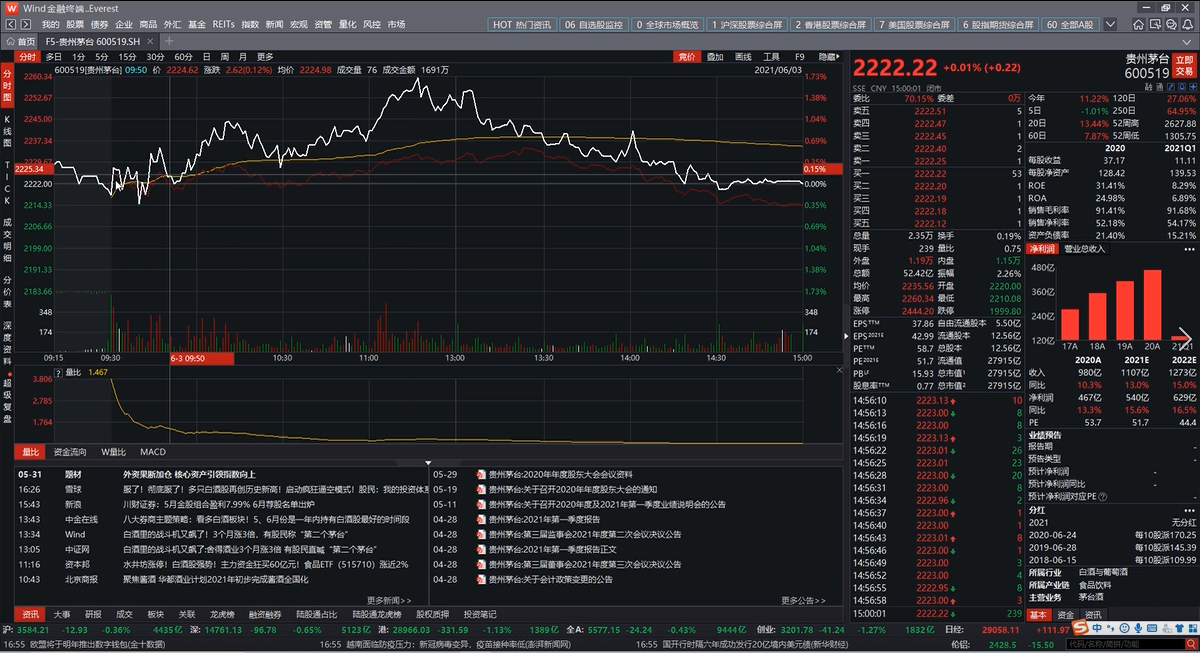Open the 更多公告>> link

803,600
